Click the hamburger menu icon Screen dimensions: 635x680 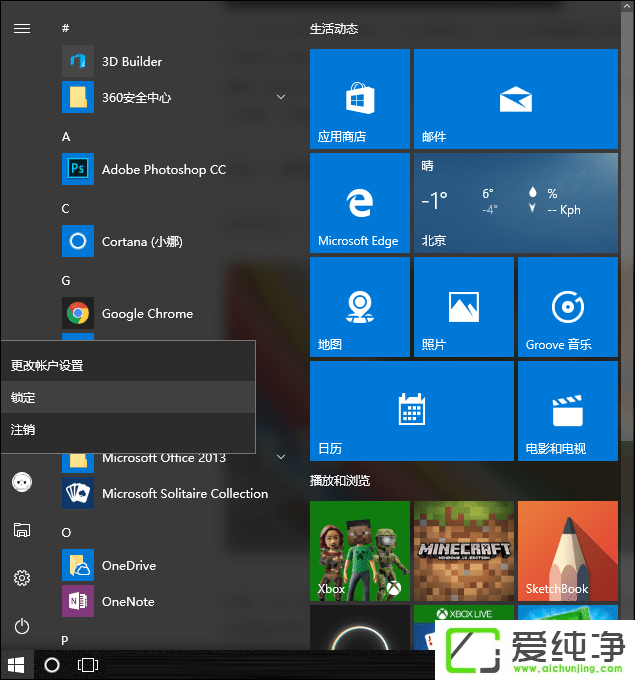[22, 29]
